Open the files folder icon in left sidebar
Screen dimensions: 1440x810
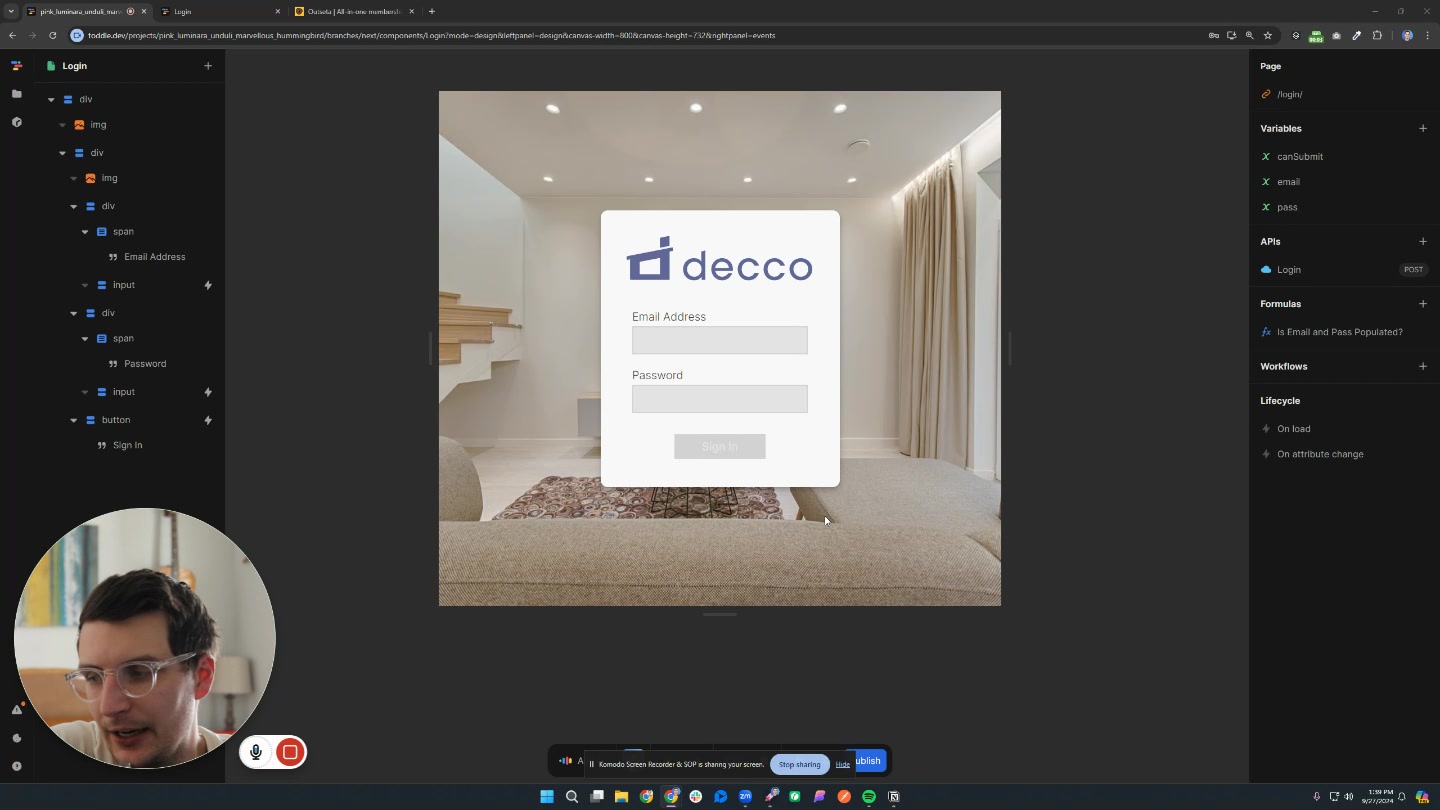click(16, 94)
